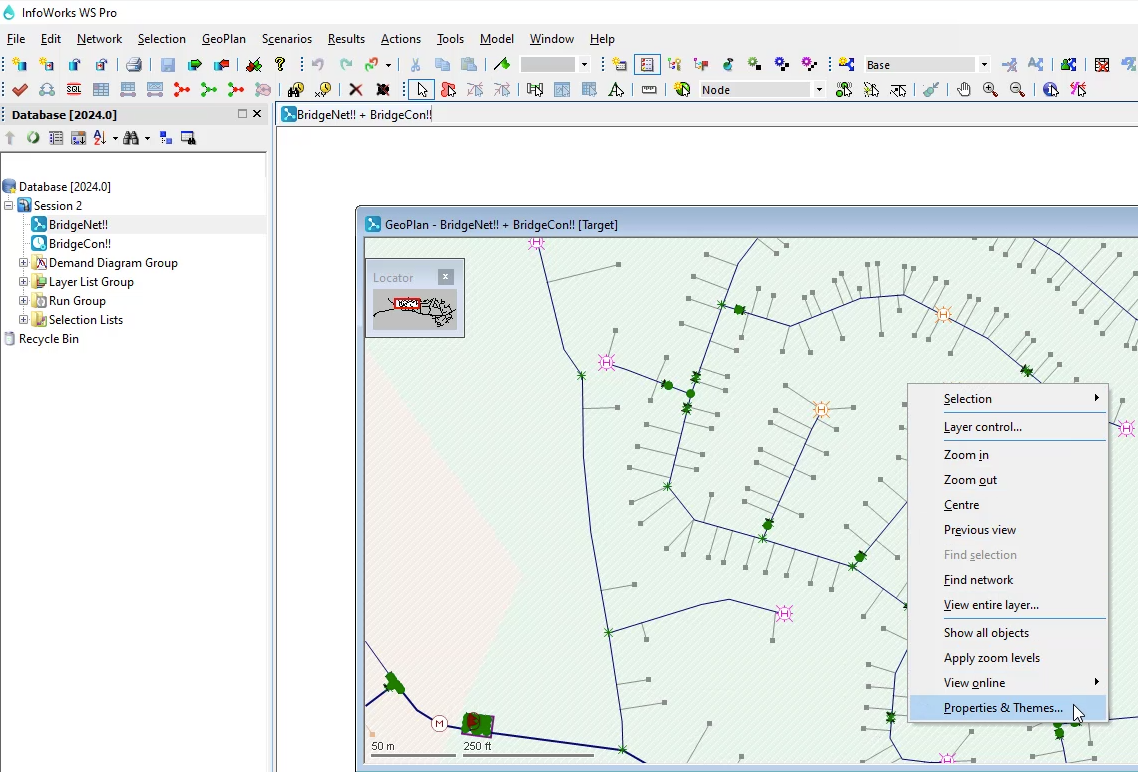
Task: Expand the Layer List Group node
Action: (23, 282)
